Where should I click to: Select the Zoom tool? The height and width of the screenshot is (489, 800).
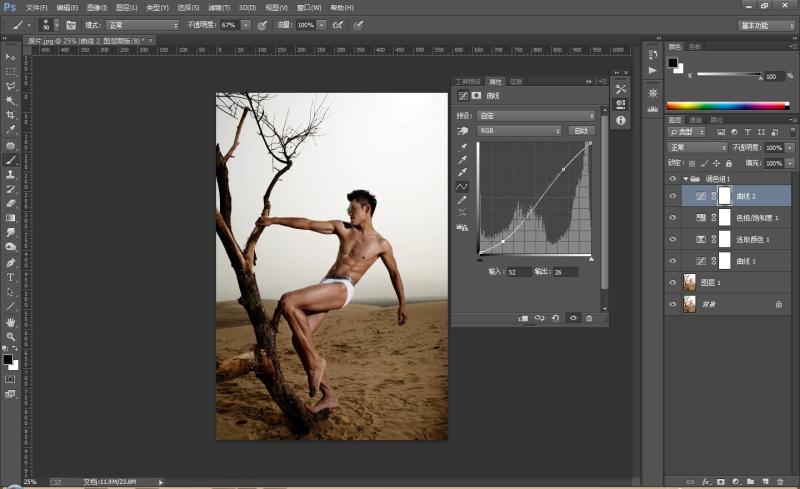(10, 336)
